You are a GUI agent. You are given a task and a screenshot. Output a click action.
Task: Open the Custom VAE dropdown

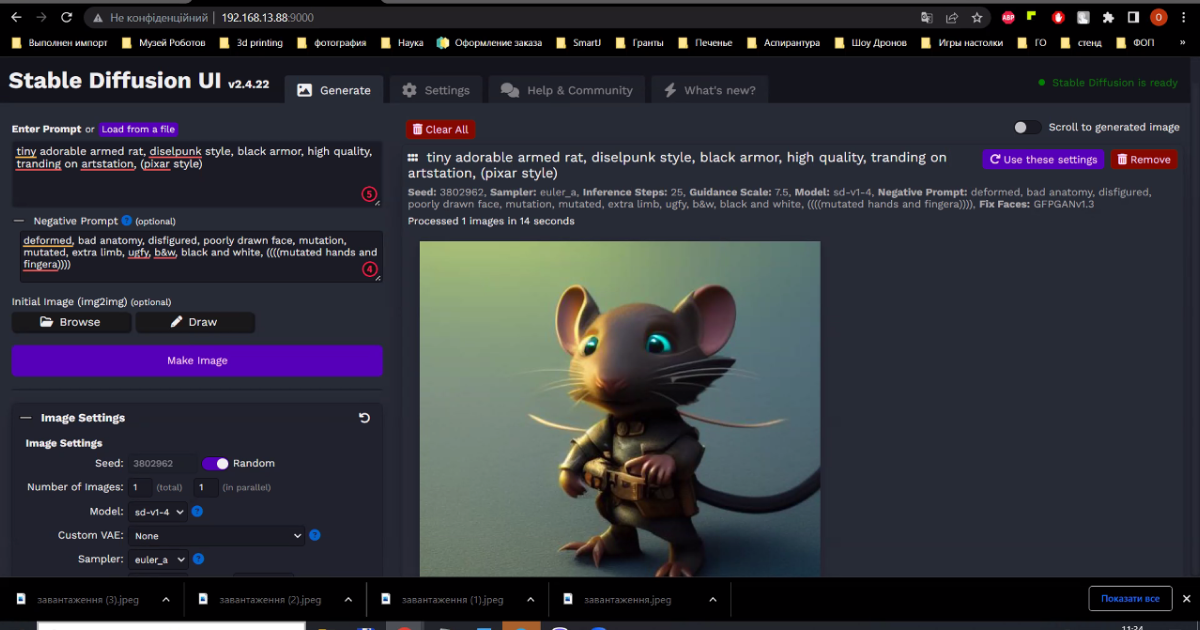tap(217, 536)
